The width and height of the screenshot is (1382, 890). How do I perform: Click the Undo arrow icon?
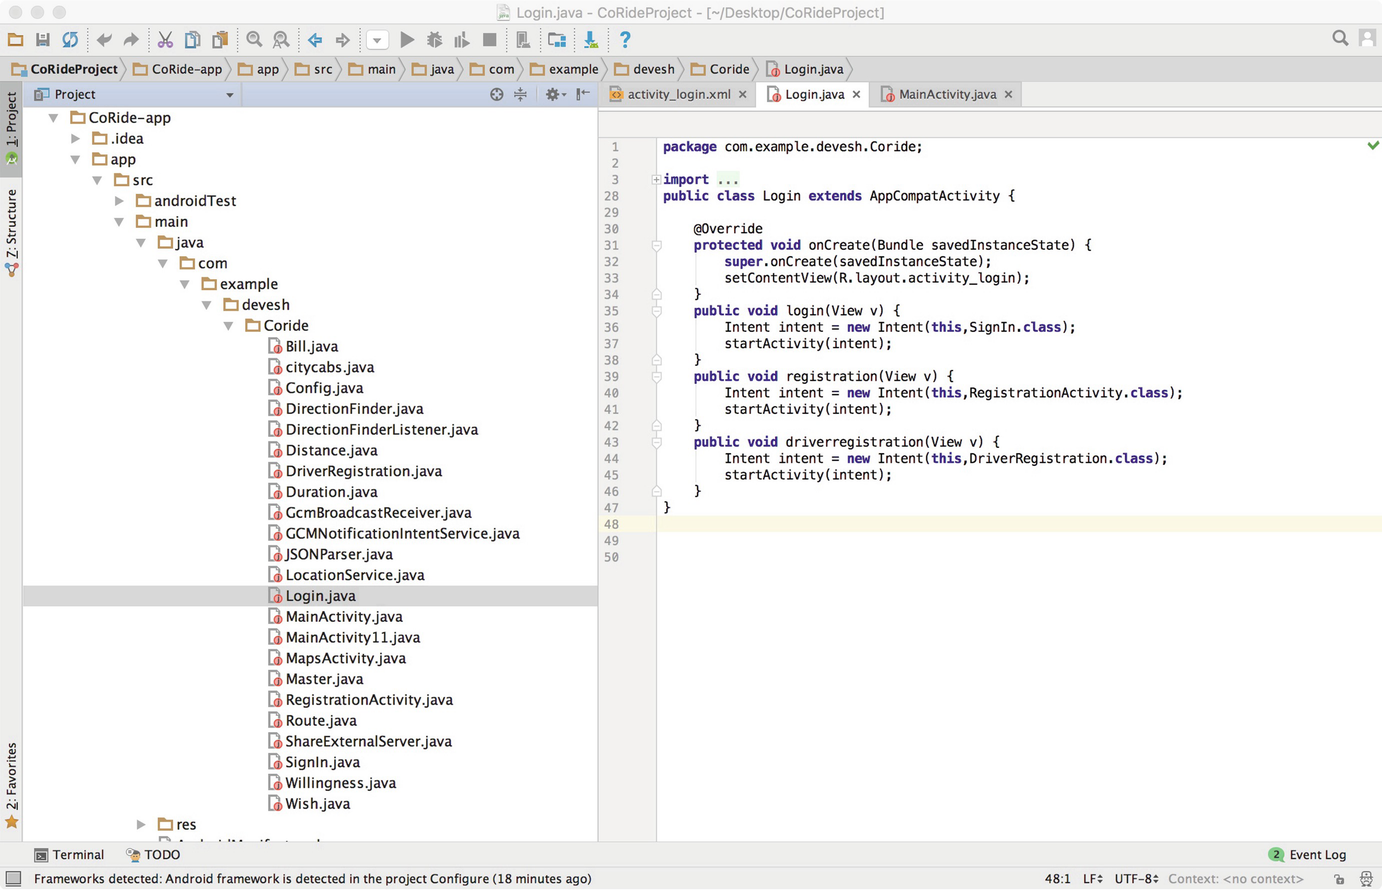tap(104, 40)
